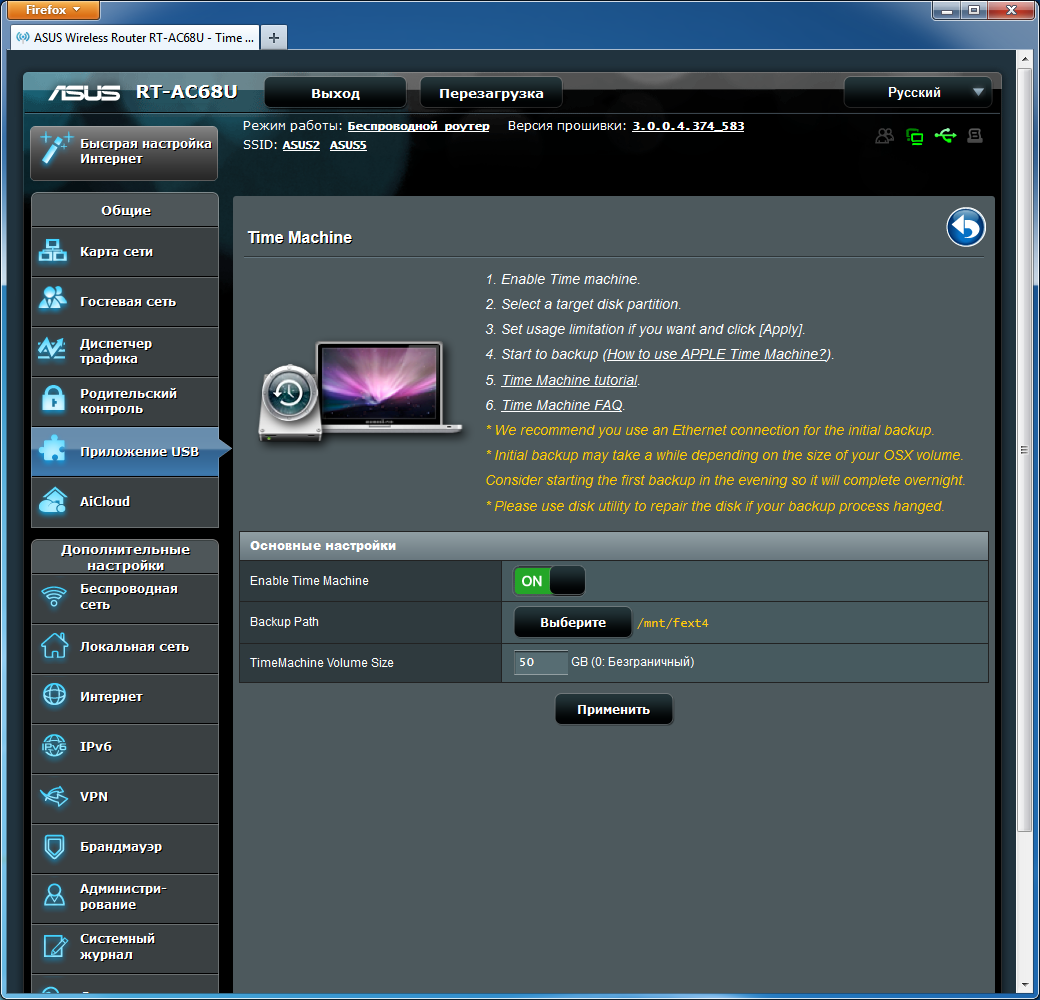Click the /mnt/fext4 backup path text
The height and width of the screenshot is (1000, 1040).
tap(673, 623)
